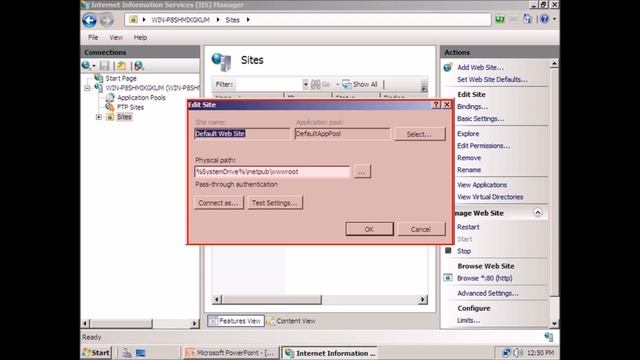Open Edit Permissions... action

click(x=483, y=146)
